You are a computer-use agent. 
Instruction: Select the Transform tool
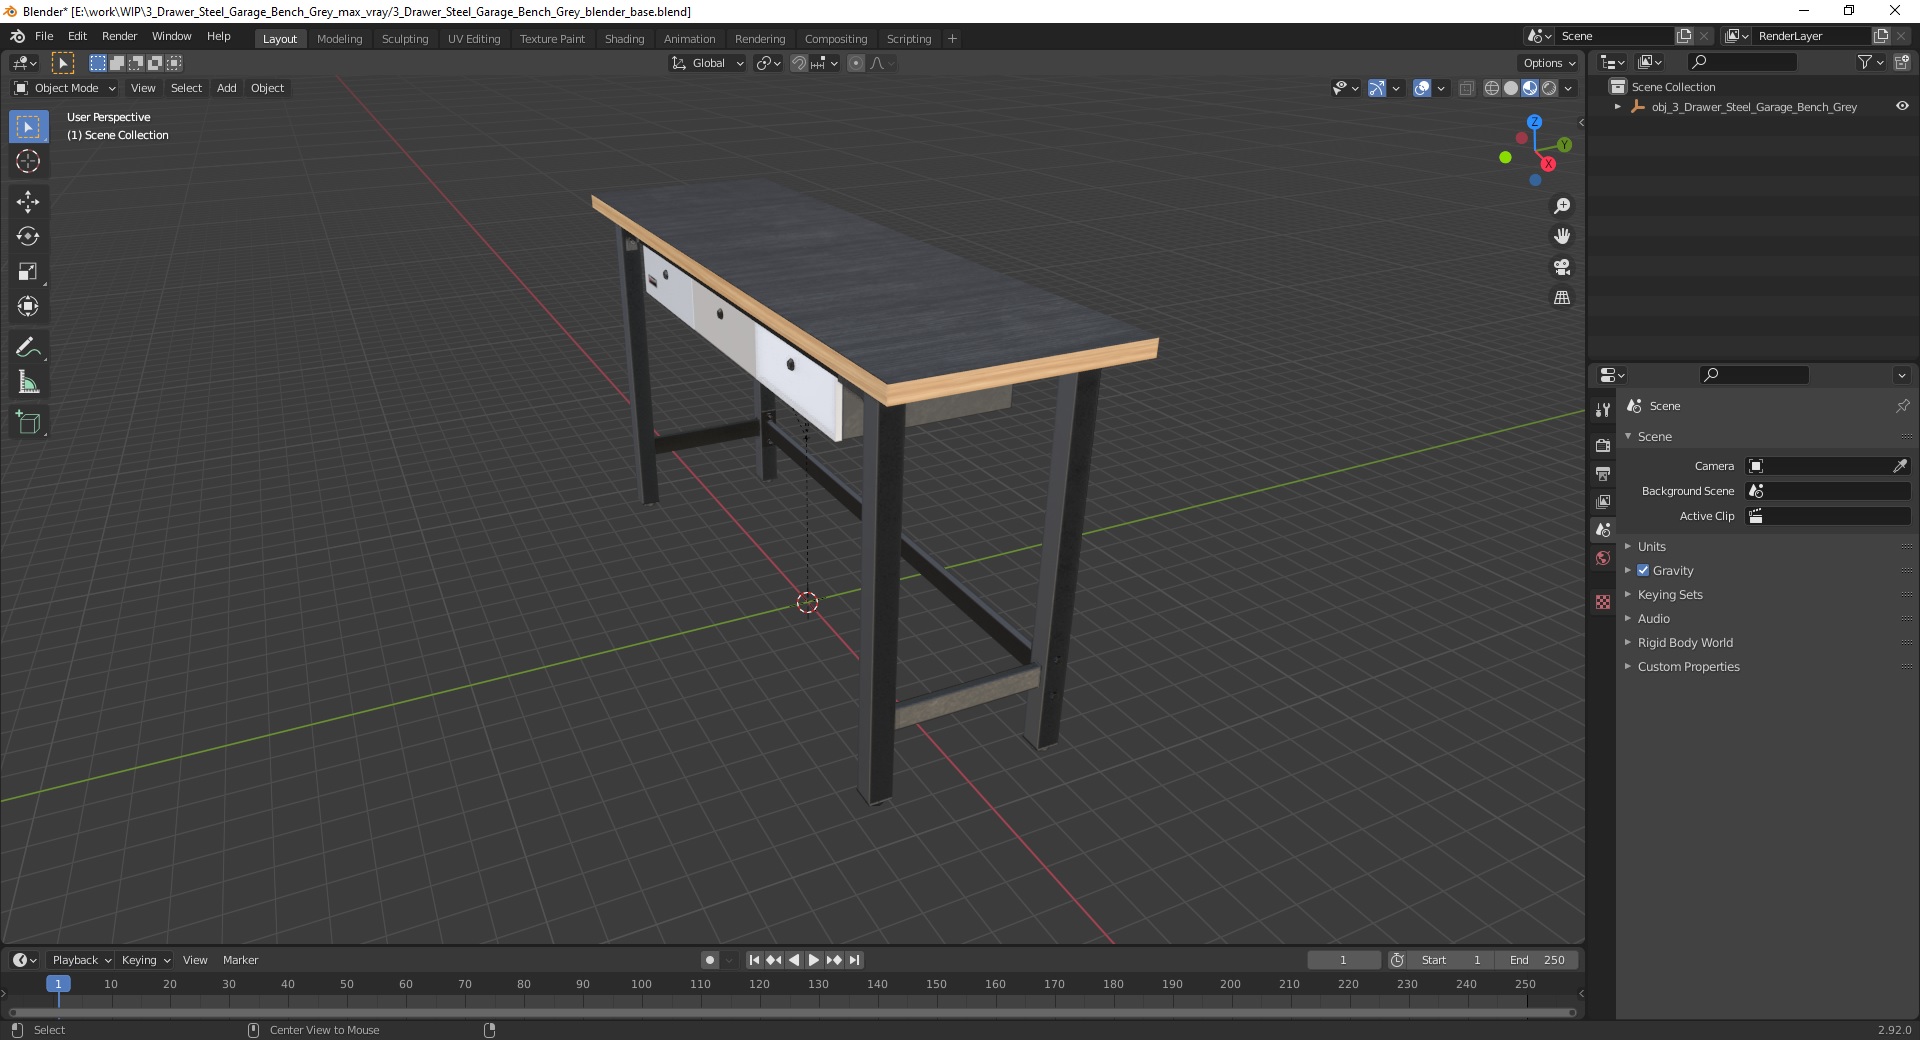click(x=28, y=306)
